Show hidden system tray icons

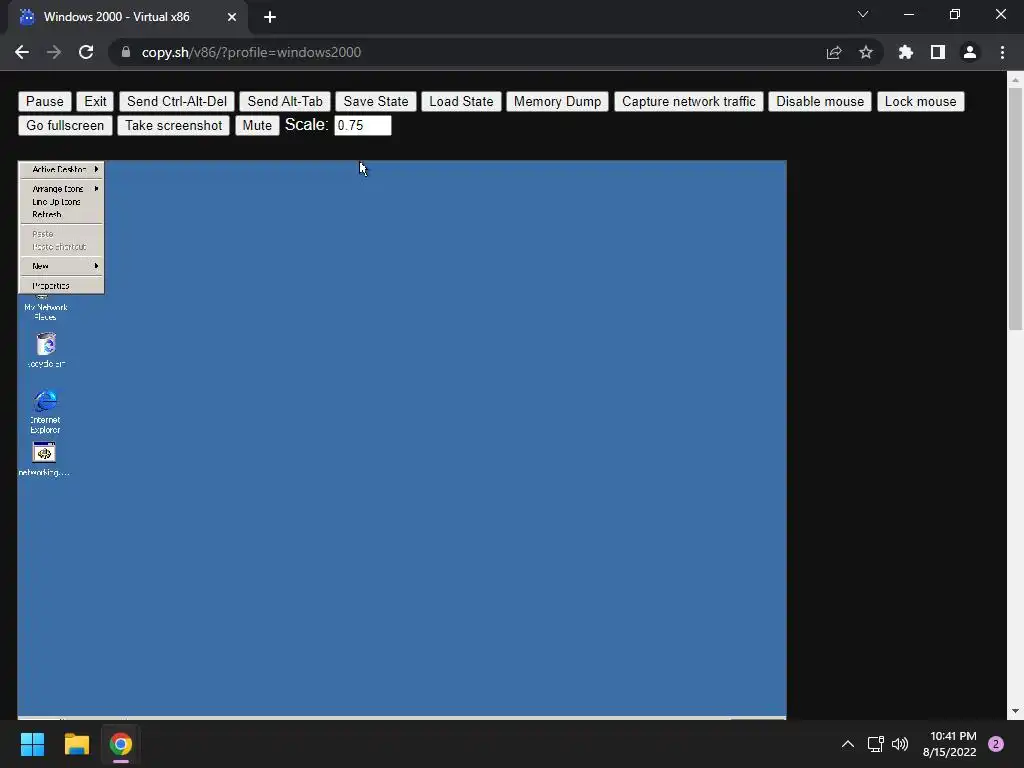(848, 744)
